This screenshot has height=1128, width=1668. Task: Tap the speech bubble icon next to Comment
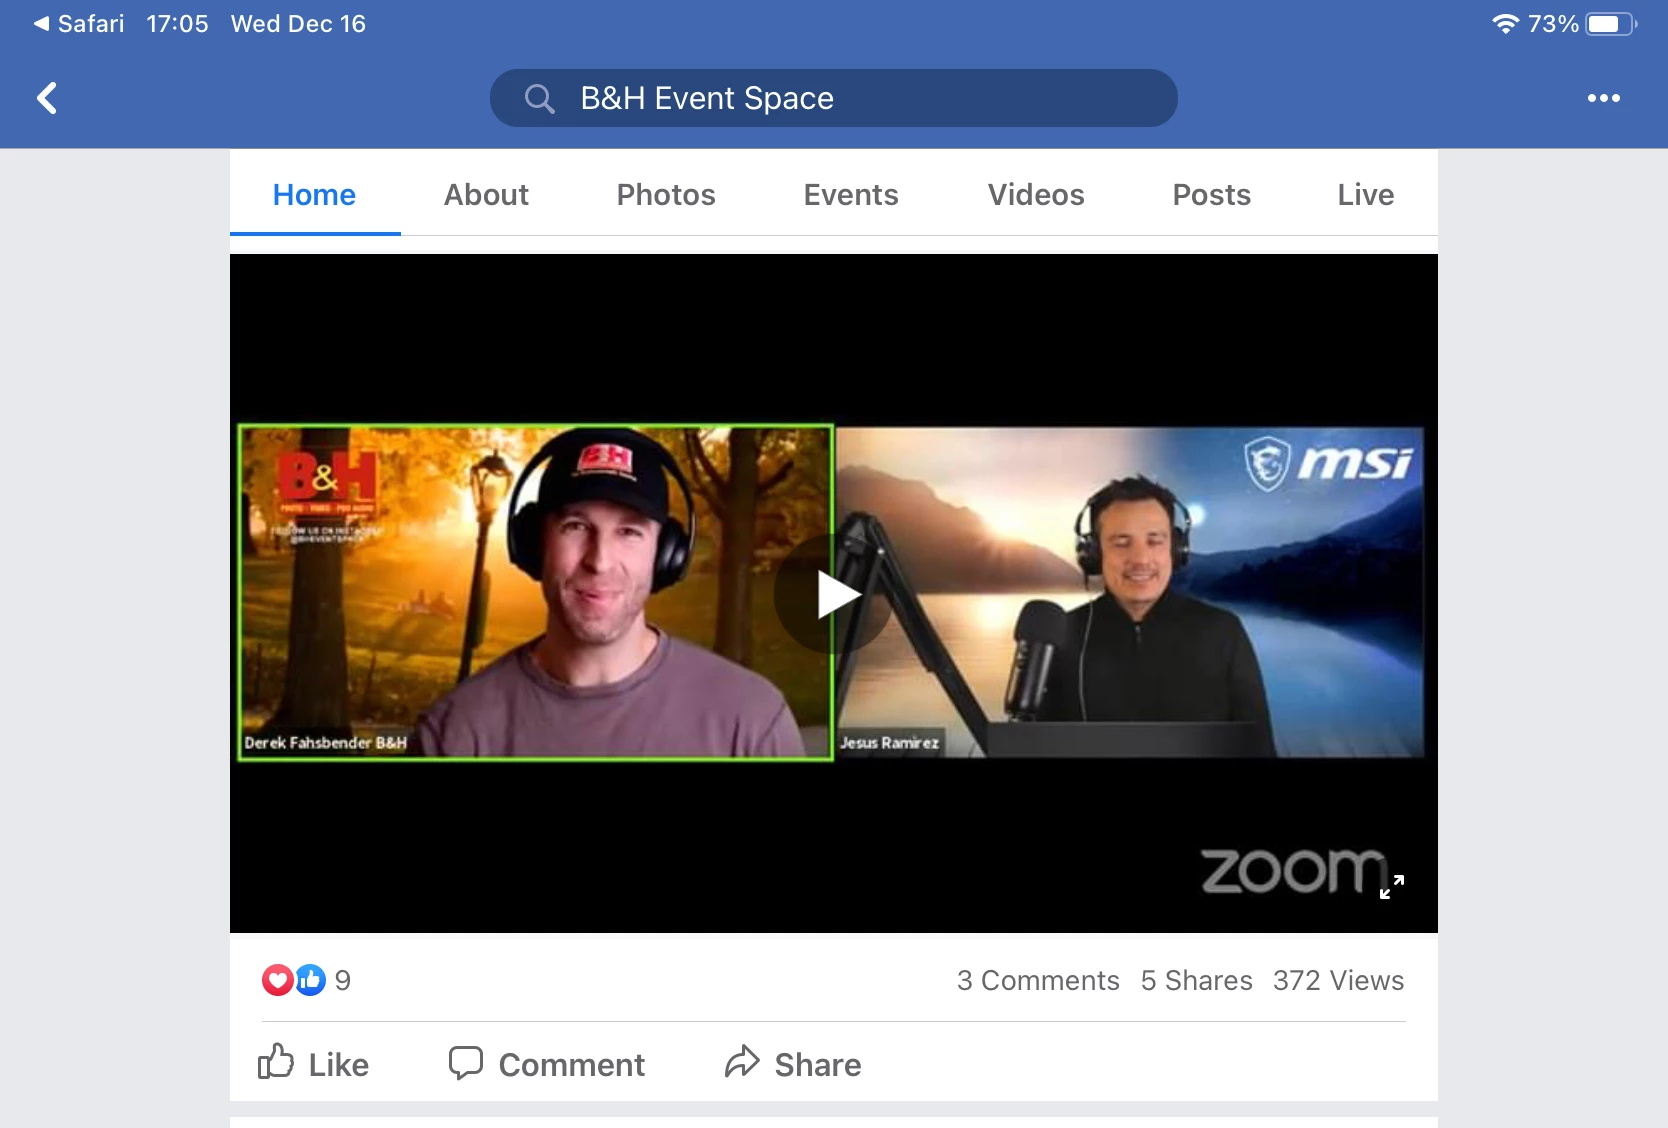[466, 1063]
